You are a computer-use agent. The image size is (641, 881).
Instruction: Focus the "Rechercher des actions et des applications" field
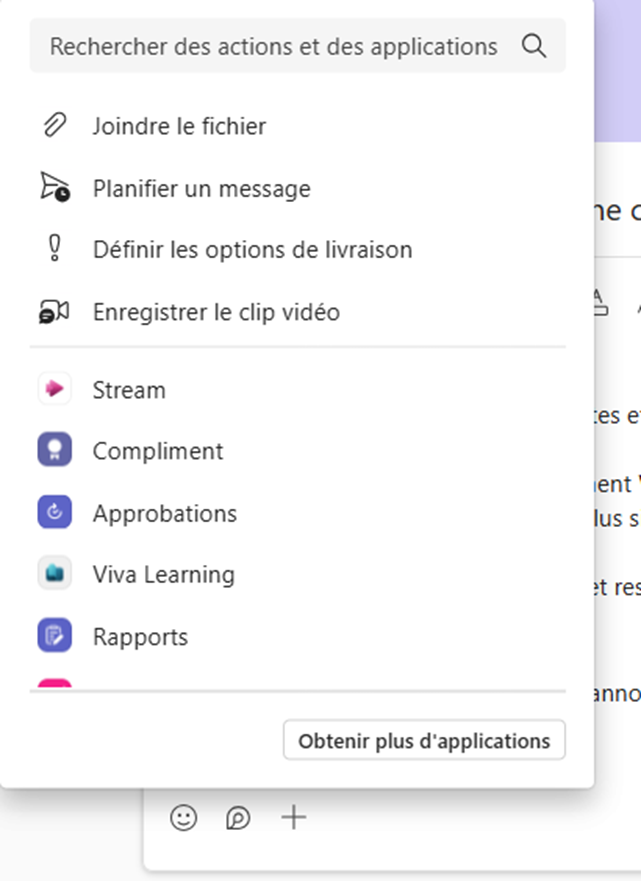(273, 46)
